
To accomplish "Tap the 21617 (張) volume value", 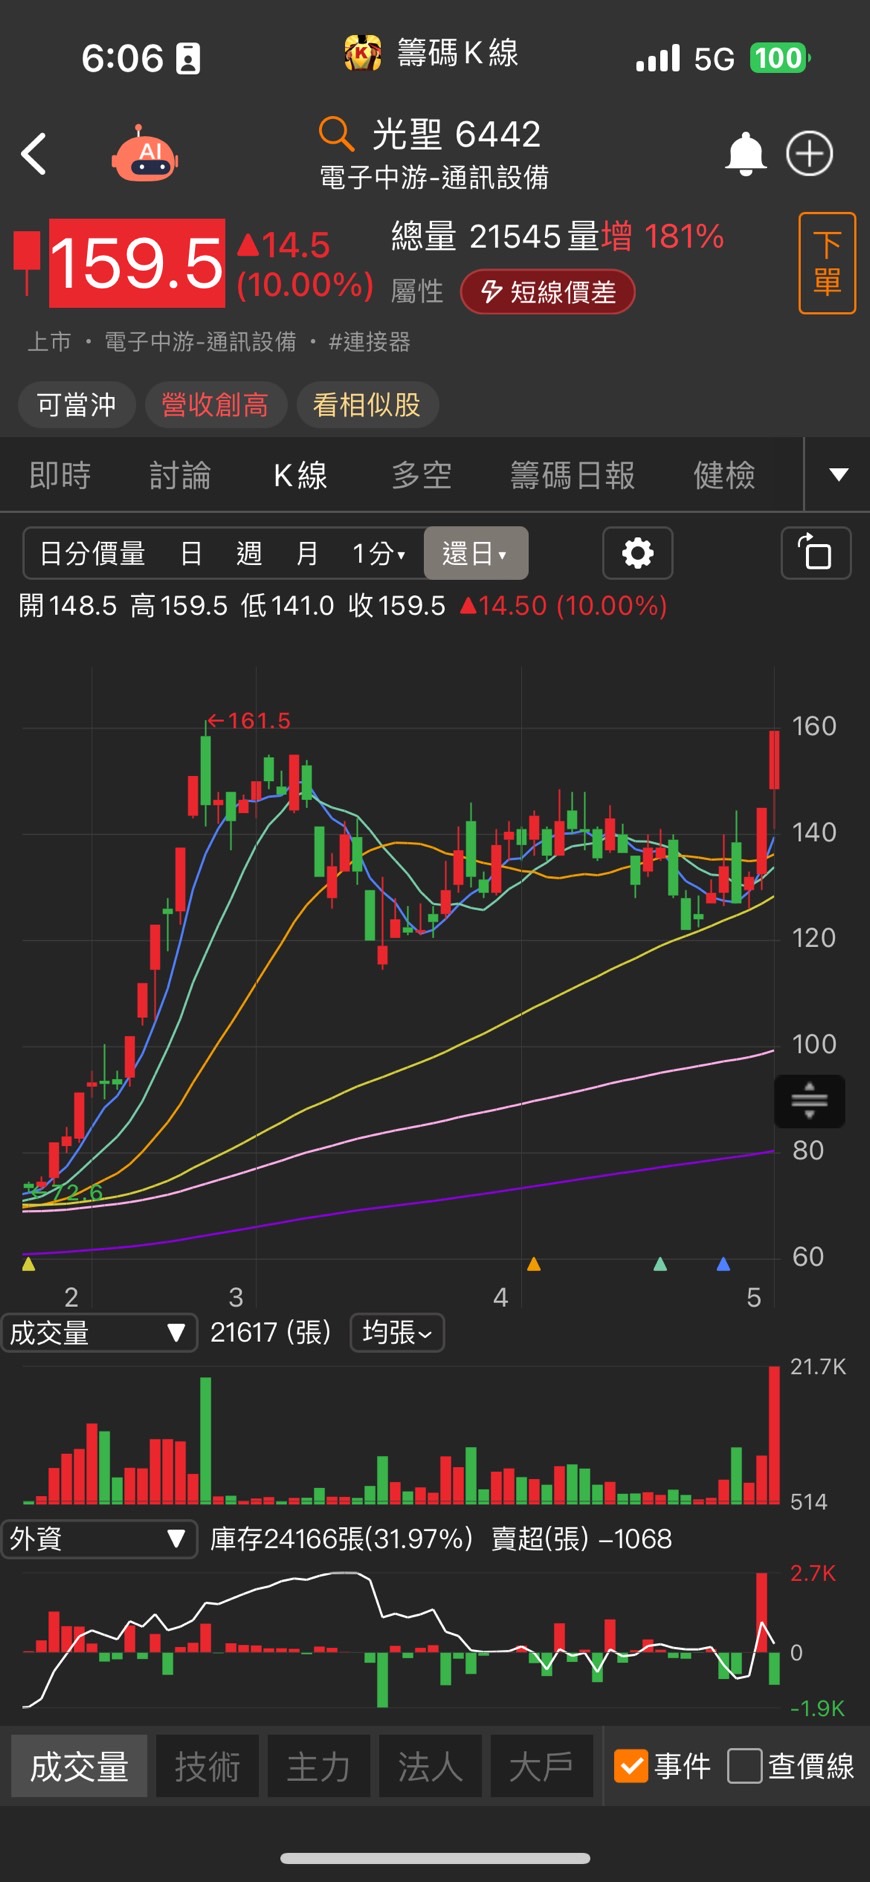I will tap(270, 1333).
